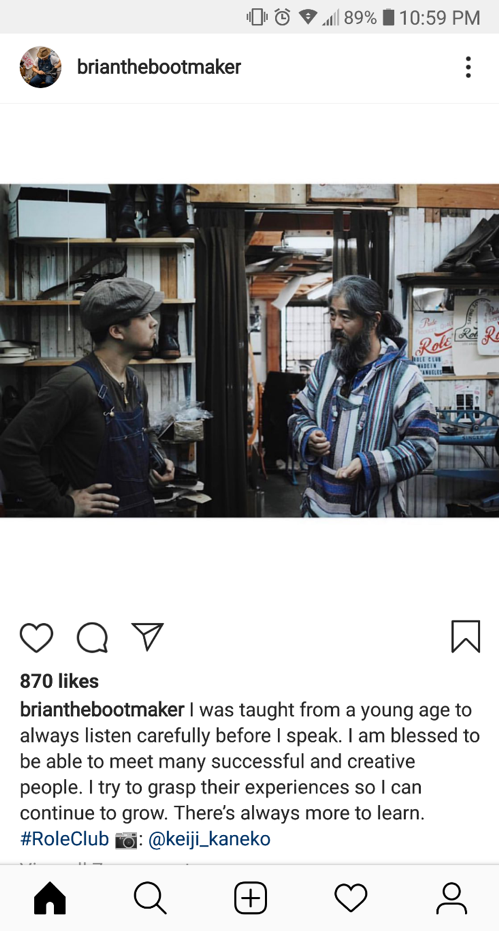Open the brianthebootmaker profile picture
This screenshot has width=499, height=931.
click(40, 67)
